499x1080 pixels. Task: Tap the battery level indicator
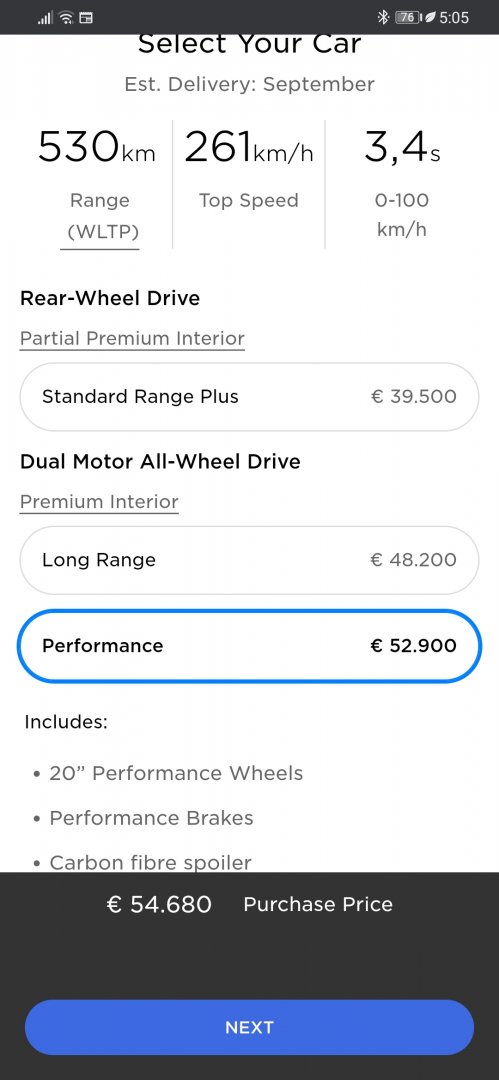point(408,17)
